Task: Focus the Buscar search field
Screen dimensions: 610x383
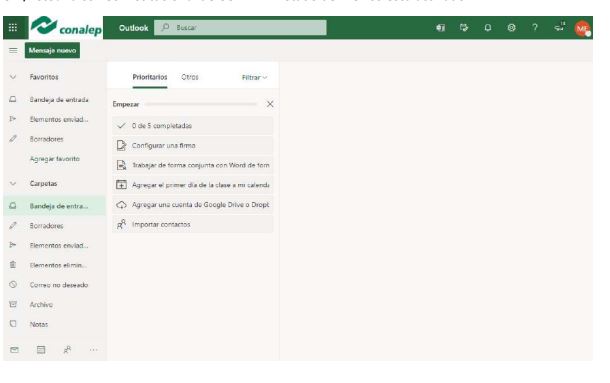Action: point(240,28)
